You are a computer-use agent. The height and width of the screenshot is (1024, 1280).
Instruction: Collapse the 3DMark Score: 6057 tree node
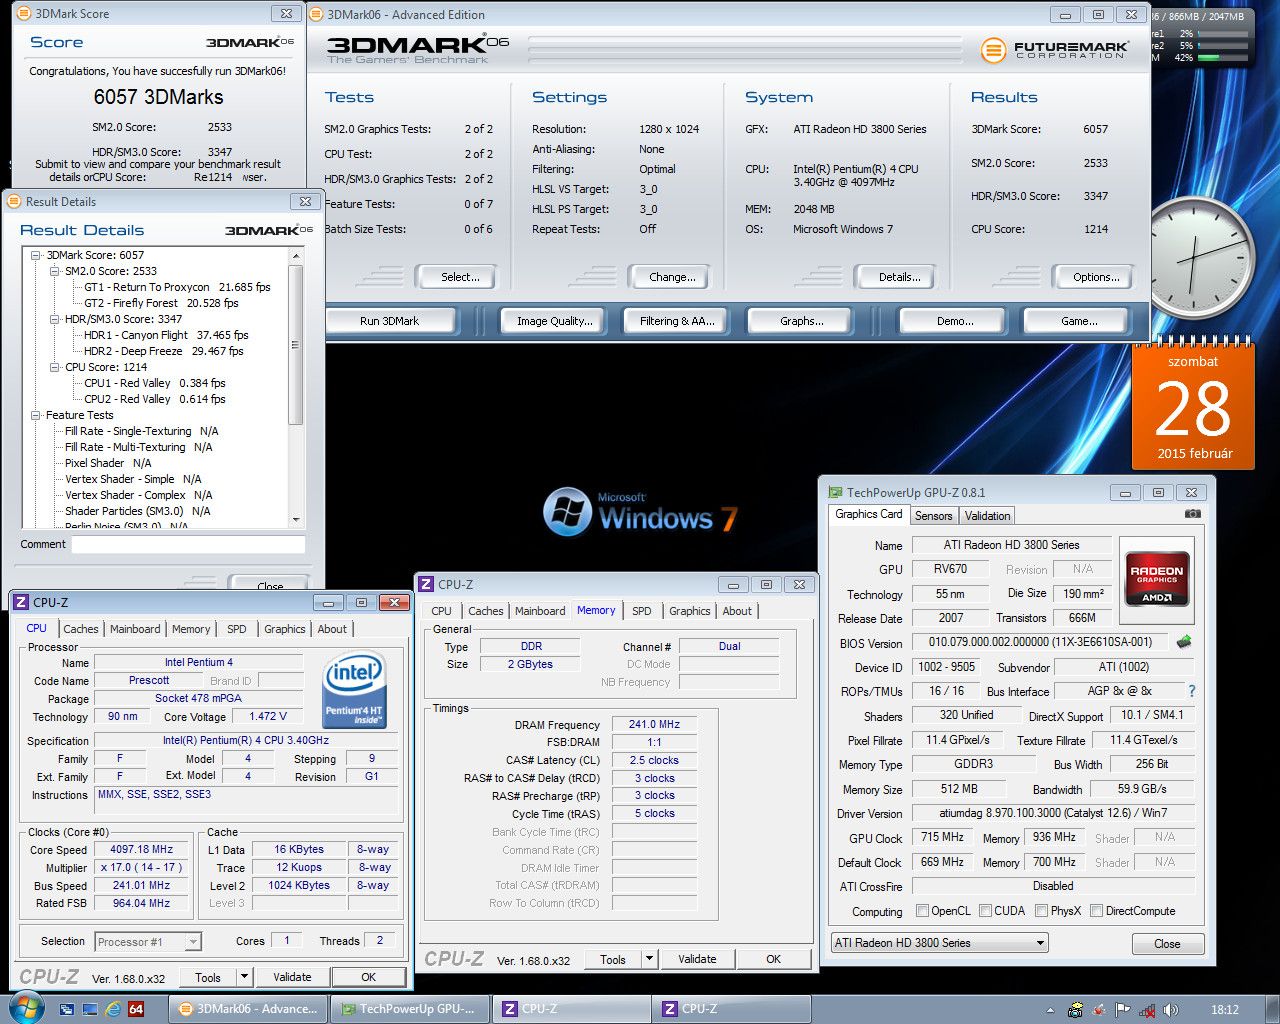click(36, 255)
